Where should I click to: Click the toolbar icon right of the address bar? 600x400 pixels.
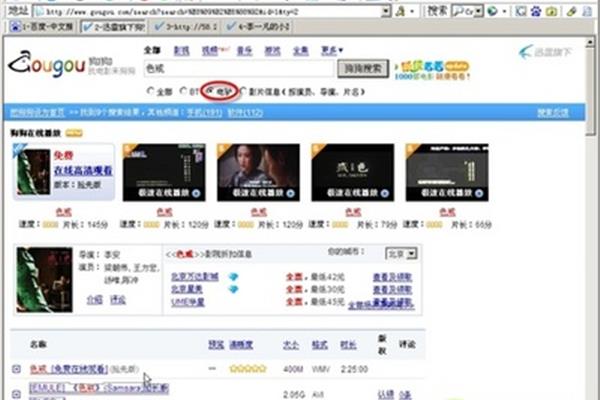(400, 11)
